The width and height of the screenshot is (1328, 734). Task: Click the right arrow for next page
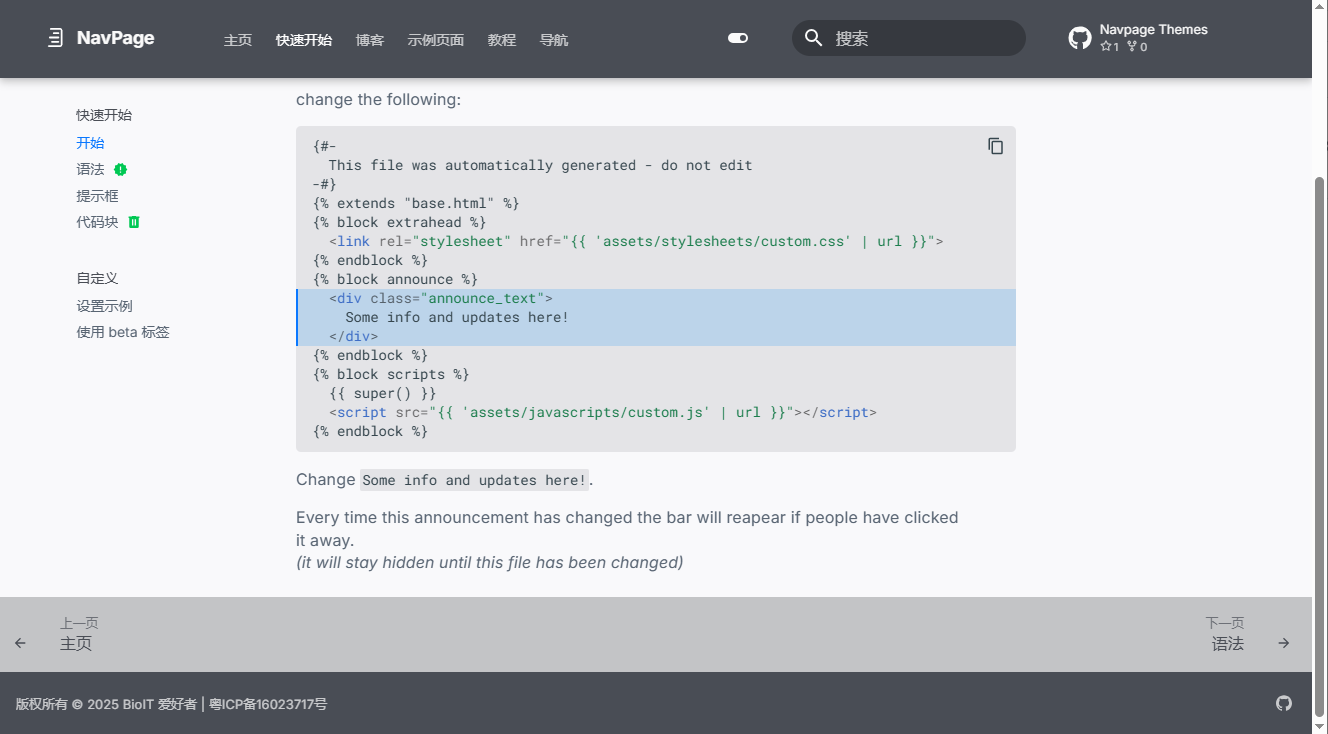1284,643
